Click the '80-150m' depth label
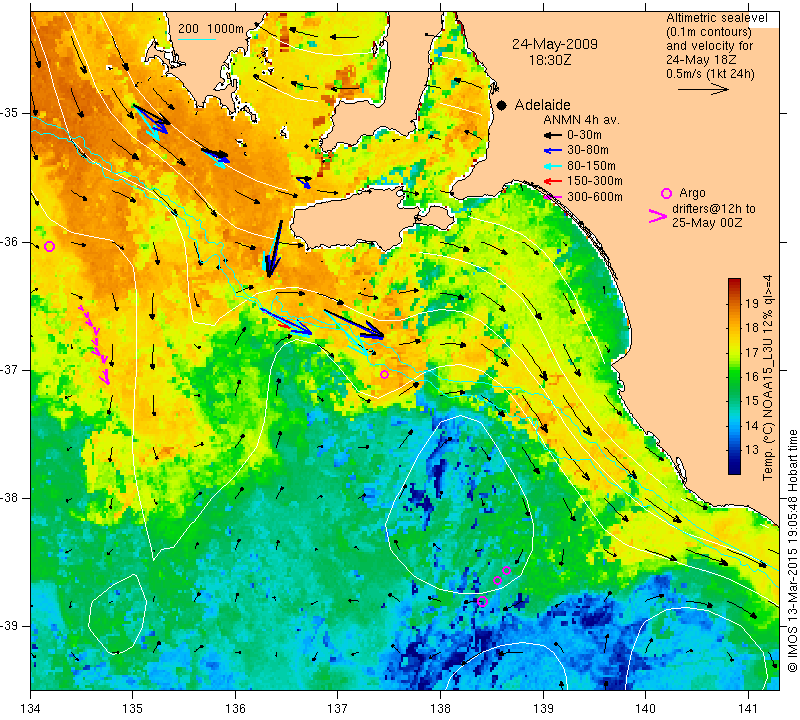Screen dimensions: 800x720 point(591,166)
